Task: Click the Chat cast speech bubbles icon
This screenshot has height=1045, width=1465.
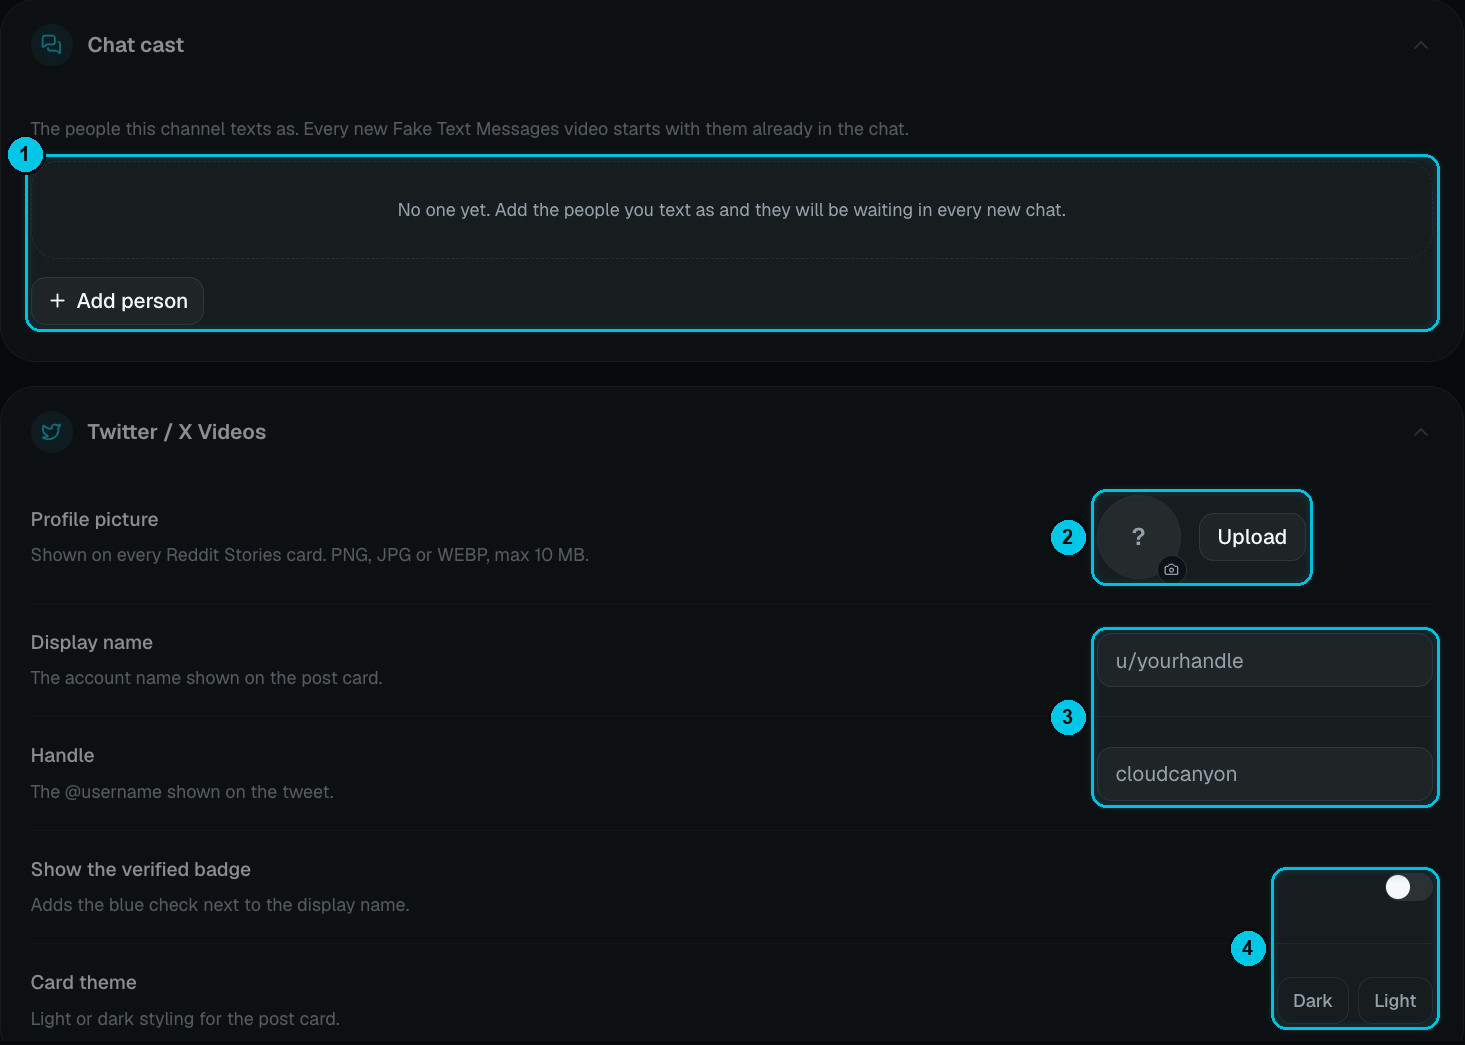Action: pyautogui.click(x=52, y=45)
